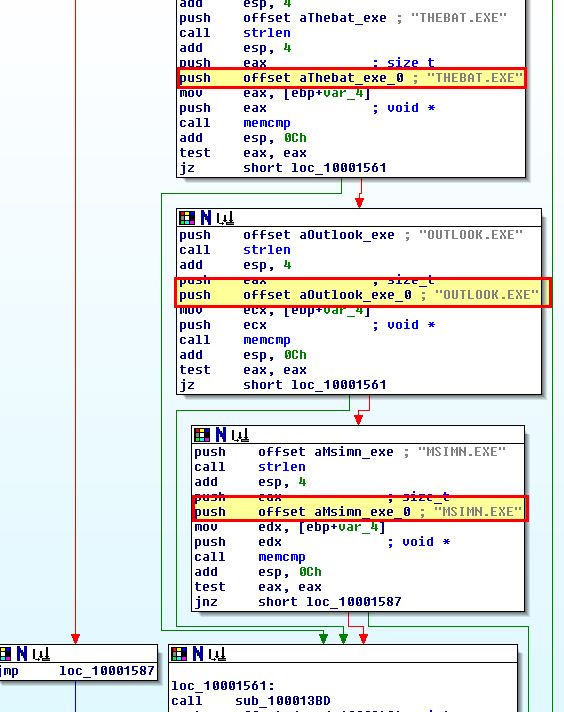Screen dimensions: 564x712
Task: Open the color palette icon on the MSIMN.EXE node
Action: pos(202,435)
